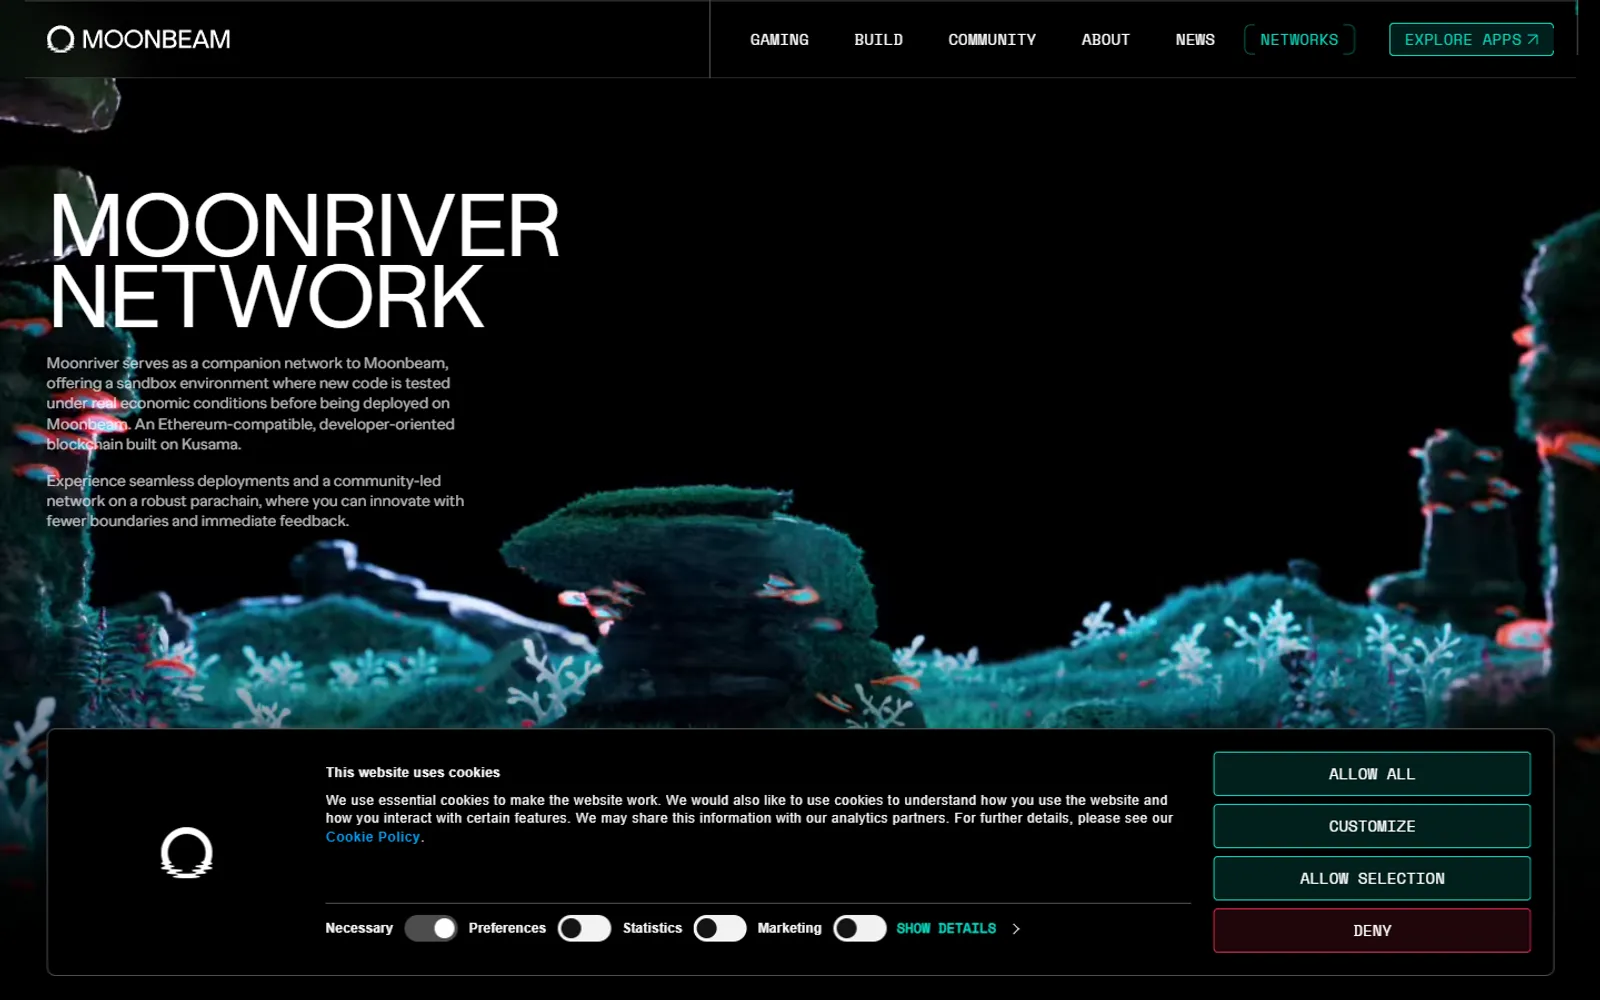Click the Moonbeam logo in header
The width and height of the screenshot is (1600, 1000).
tap(139, 39)
